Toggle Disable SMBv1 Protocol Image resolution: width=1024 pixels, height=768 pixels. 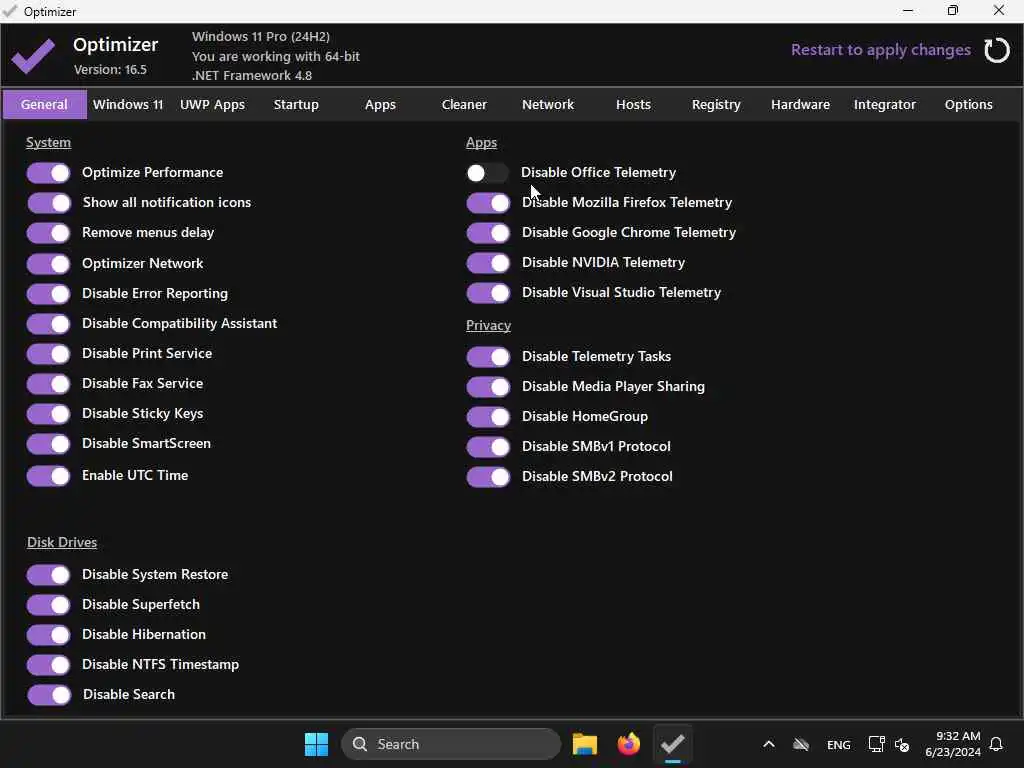488,447
